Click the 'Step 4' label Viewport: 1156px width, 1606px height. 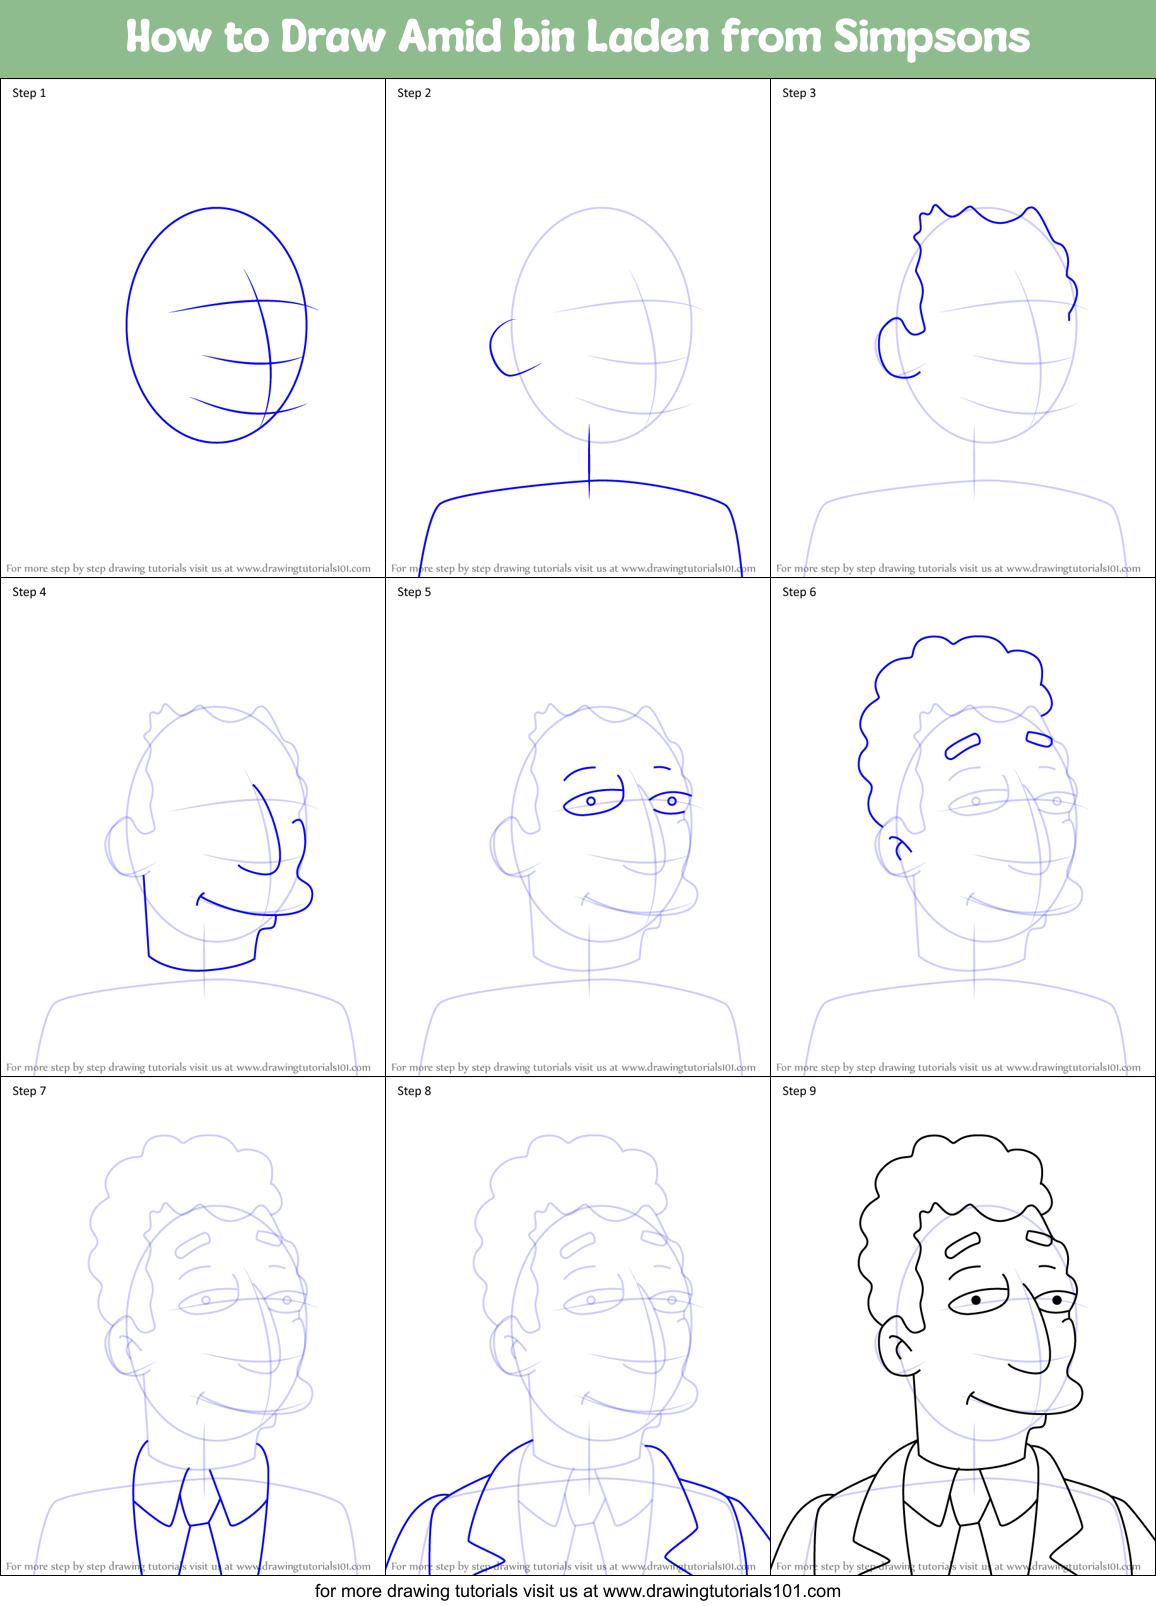[29, 592]
